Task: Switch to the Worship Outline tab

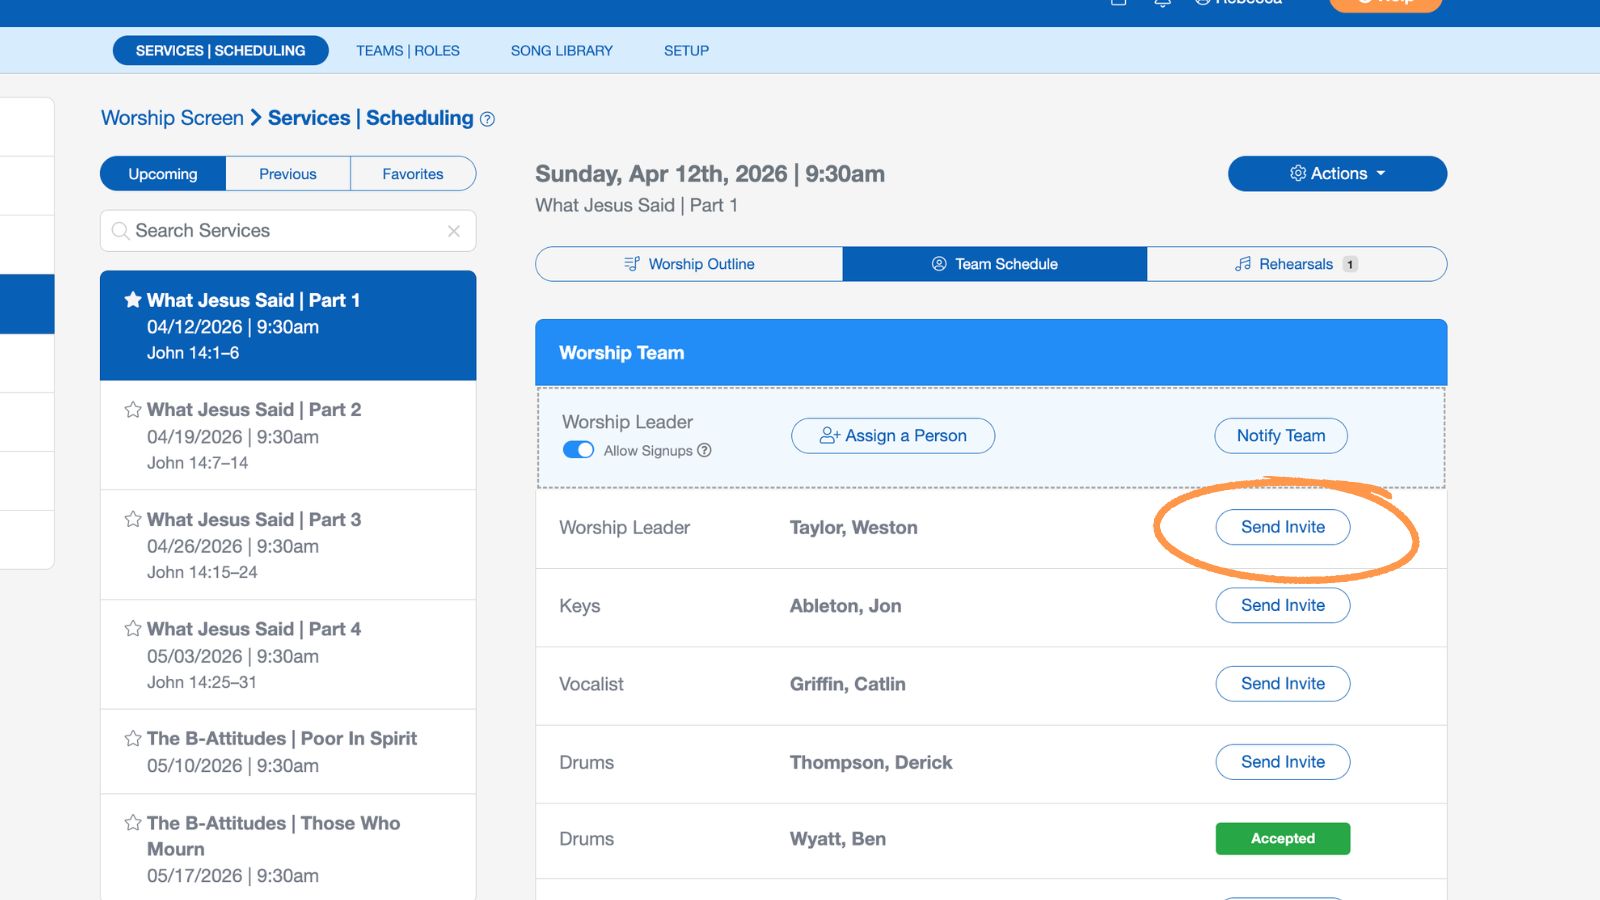Action: [x=690, y=264]
